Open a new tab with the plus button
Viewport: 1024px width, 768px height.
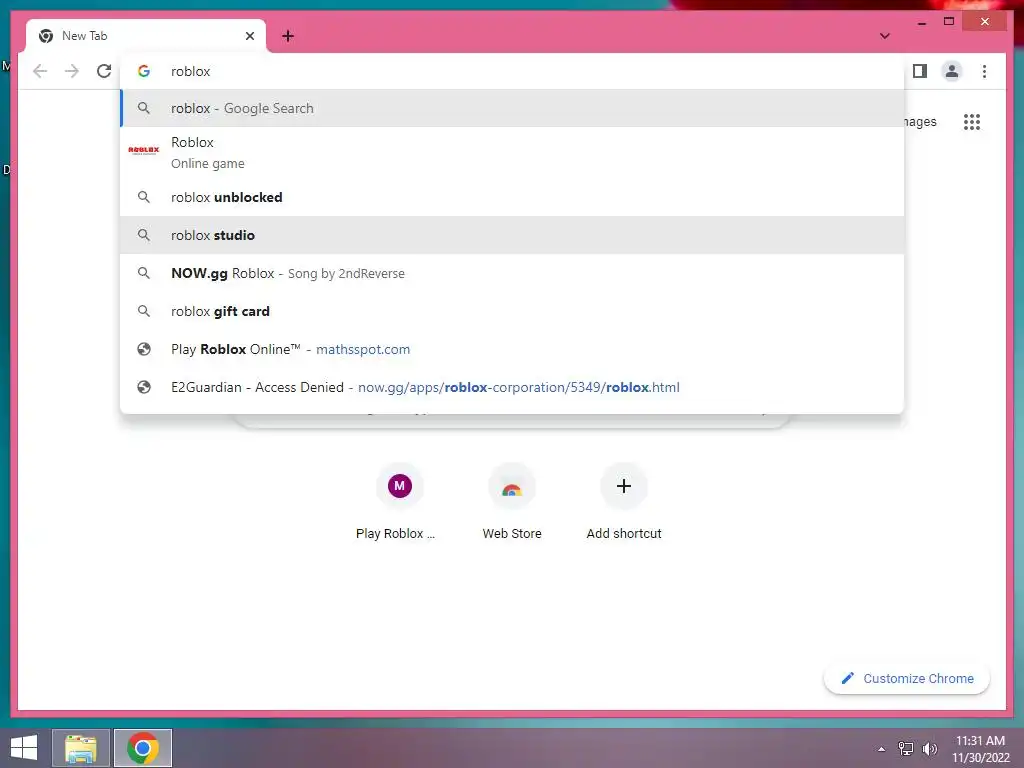pyautogui.click(x=288, y=36)
